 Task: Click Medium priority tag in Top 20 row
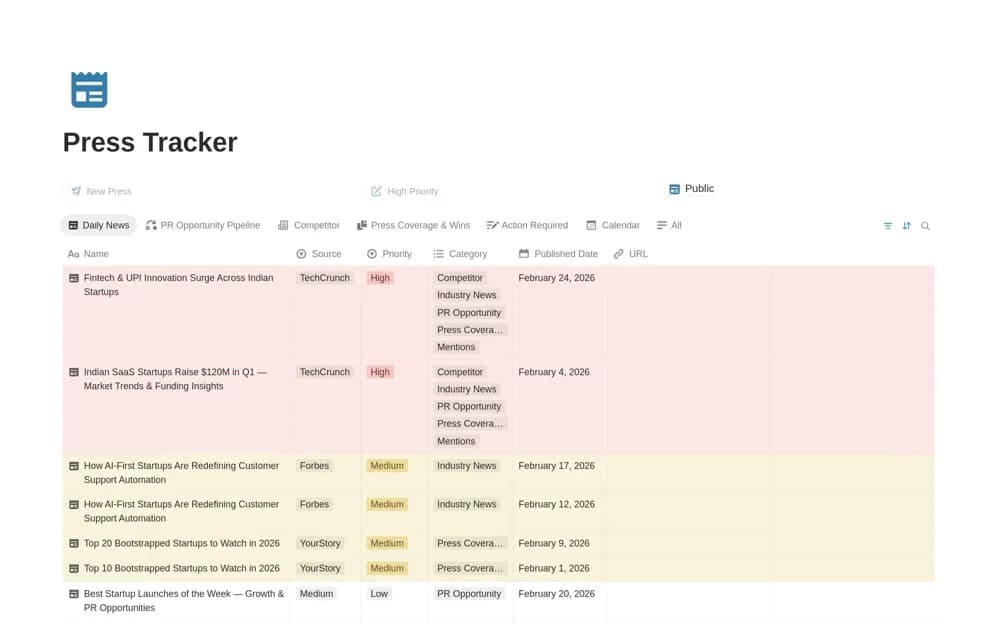(387, 544)
